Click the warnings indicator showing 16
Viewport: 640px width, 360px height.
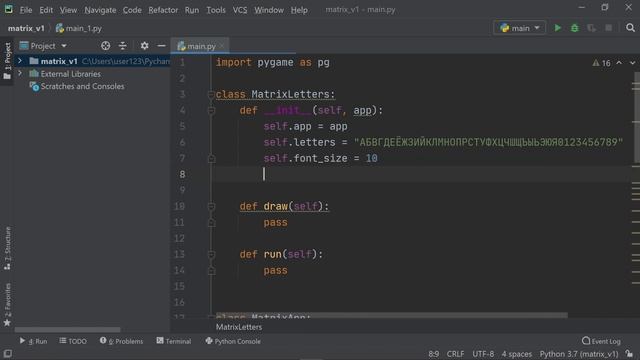602,63
